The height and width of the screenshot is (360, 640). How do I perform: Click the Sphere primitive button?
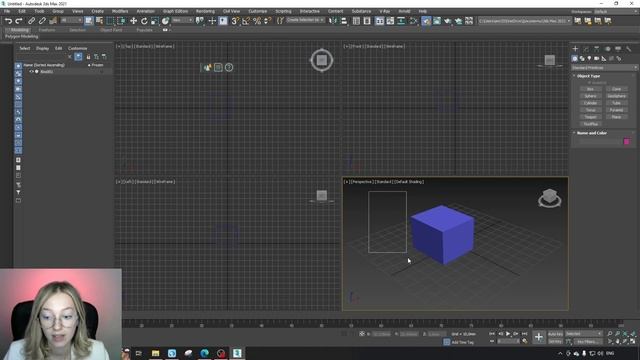[x=590, y=96]
